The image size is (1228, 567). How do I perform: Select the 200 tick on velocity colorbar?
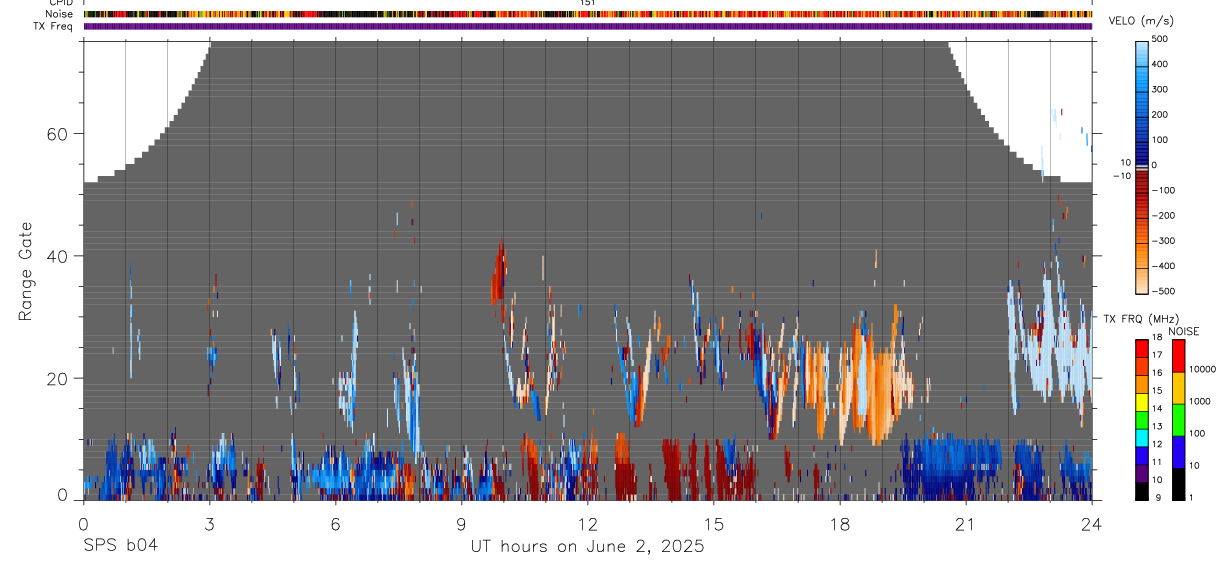click(x=1160, y=115)
